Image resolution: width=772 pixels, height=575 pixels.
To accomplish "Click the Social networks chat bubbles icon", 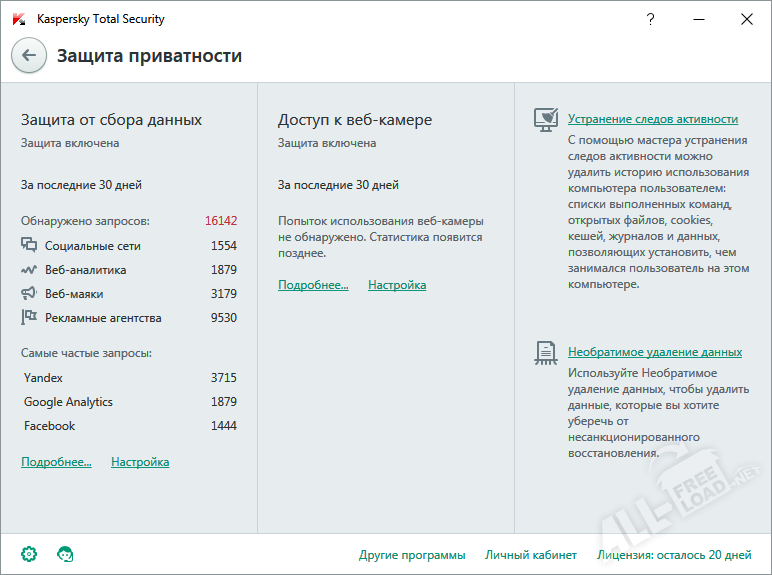I will coord(29,245).
